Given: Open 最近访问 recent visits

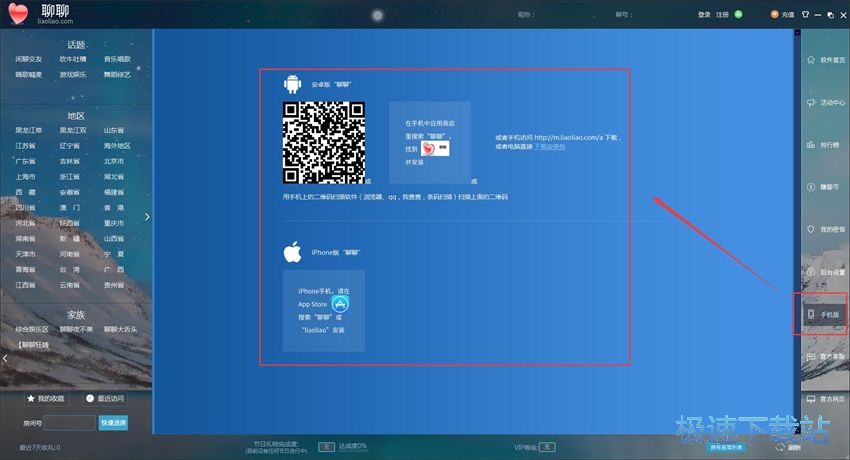Looking at the screenshot, I should (x=105, y=398).
